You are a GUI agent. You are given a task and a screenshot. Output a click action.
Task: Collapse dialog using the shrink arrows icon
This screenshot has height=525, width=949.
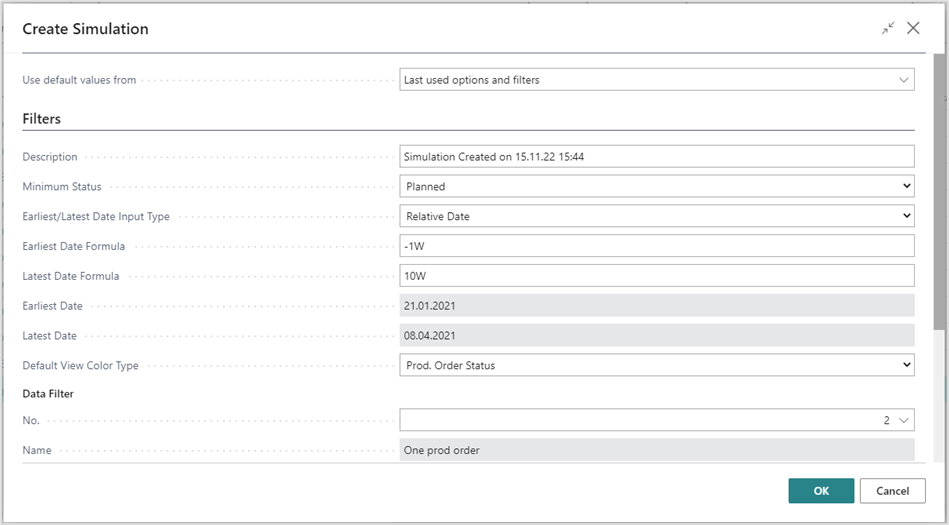pos(888,28)
